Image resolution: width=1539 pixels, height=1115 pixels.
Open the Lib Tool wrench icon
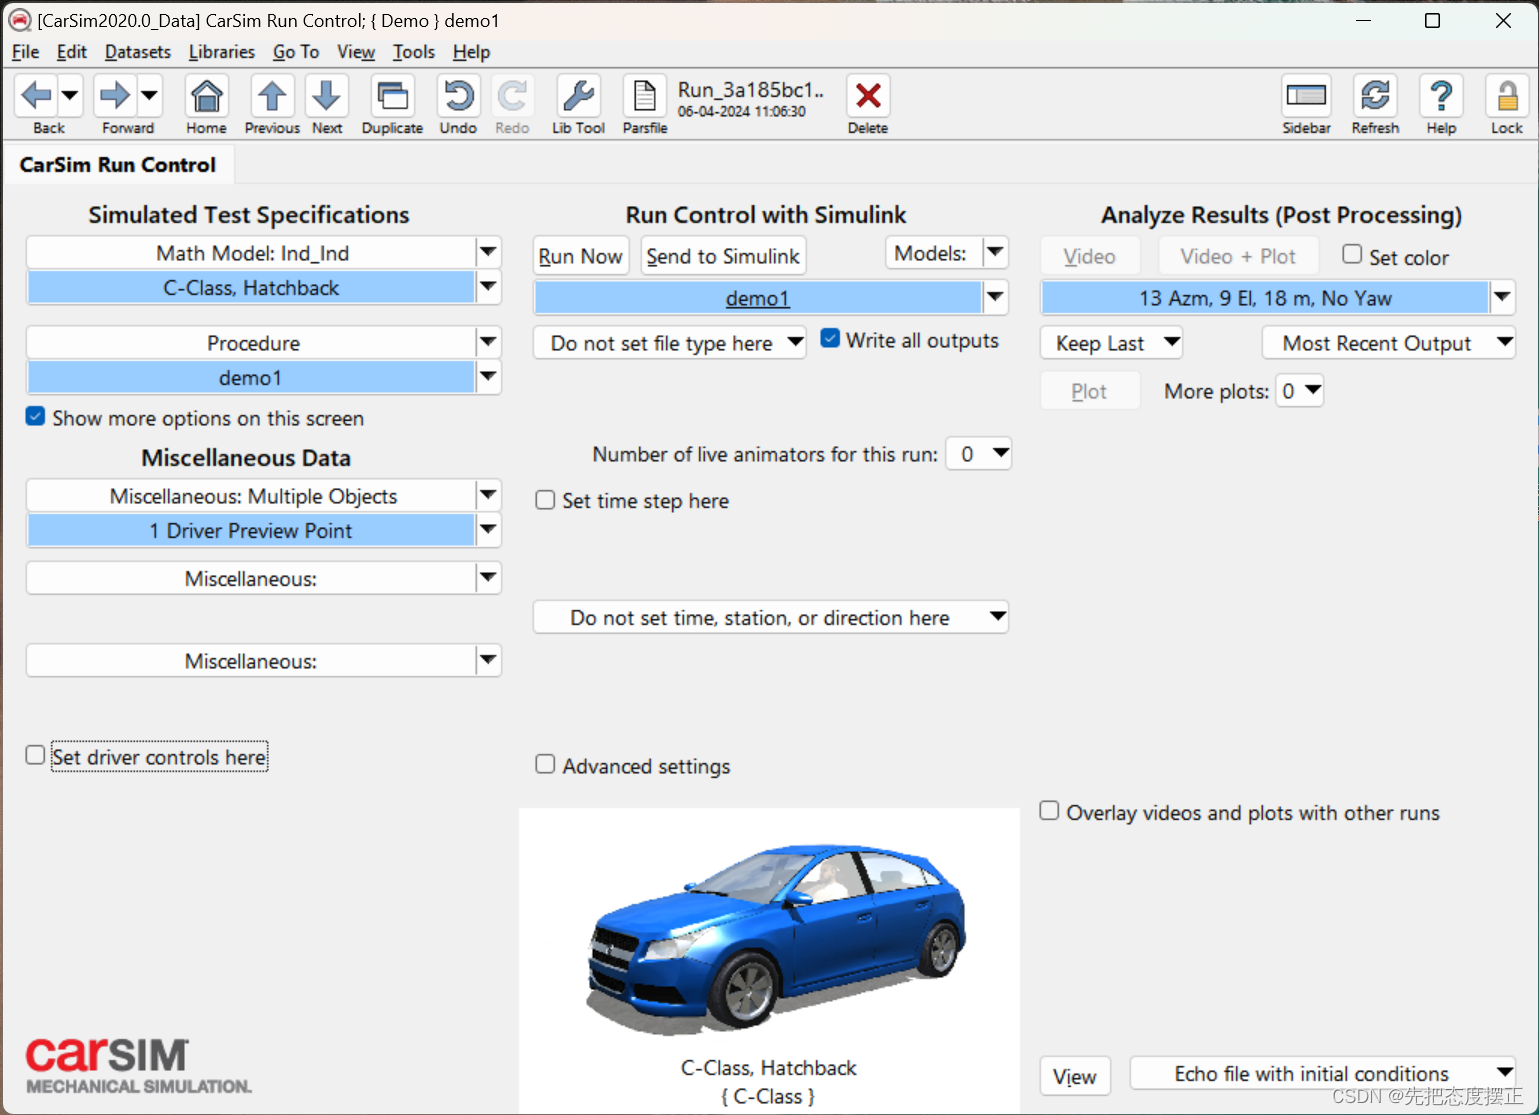tap(578, 96)
